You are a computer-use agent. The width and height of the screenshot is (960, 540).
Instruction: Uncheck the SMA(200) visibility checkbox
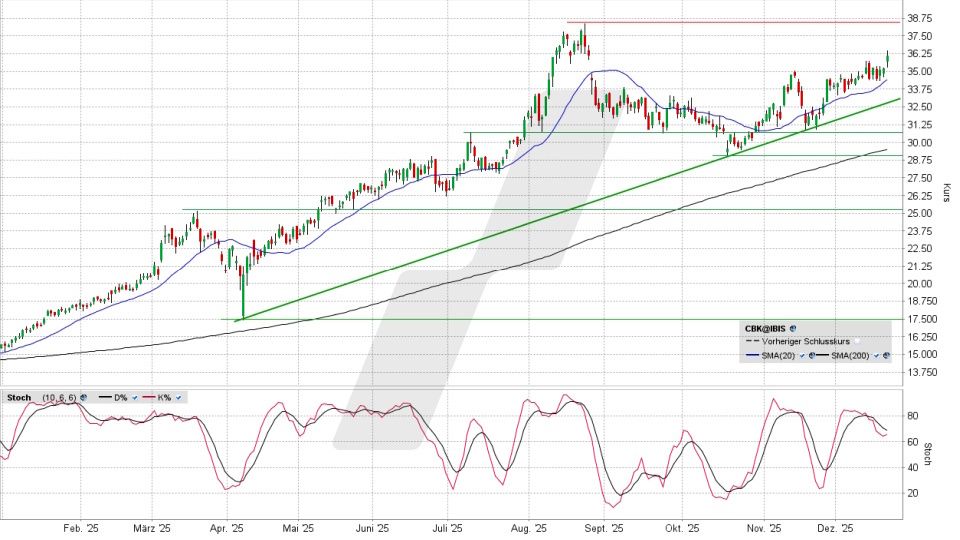(878, 356)
